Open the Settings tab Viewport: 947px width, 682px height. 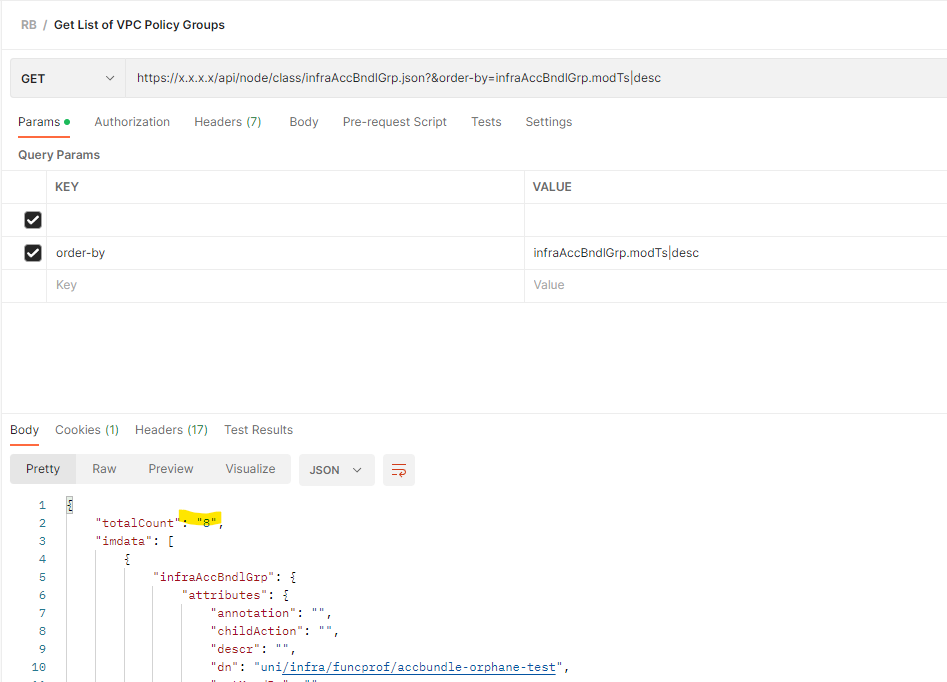tap(548, 122)
